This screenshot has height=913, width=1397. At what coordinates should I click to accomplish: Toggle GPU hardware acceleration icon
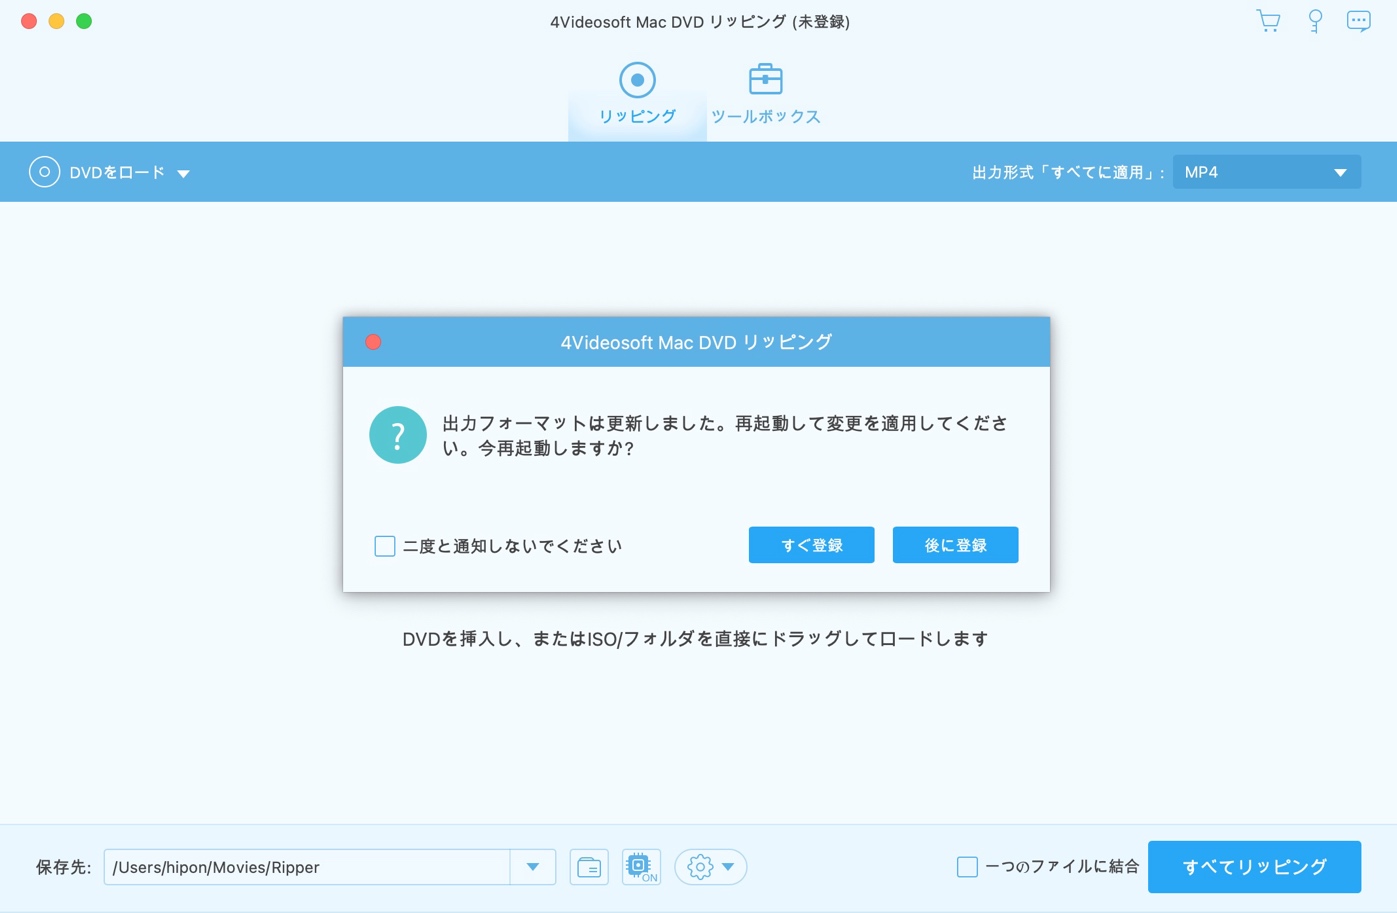[x=641, y=867]
